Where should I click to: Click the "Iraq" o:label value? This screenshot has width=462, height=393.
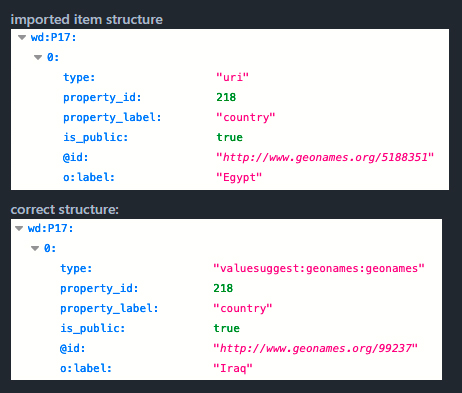click(x=233, y=368)
